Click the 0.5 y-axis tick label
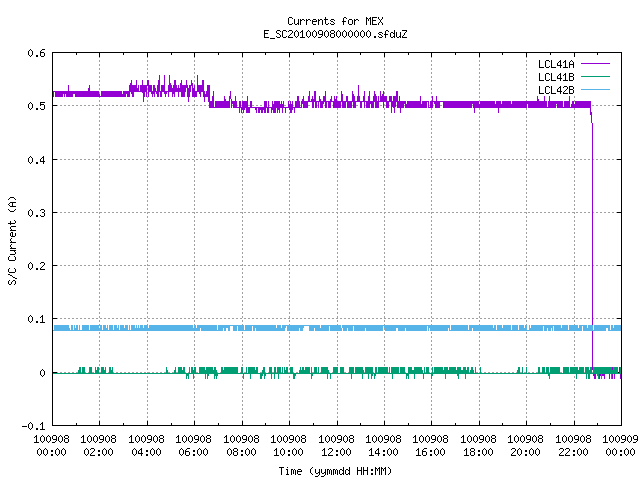 tap(36, 106)
